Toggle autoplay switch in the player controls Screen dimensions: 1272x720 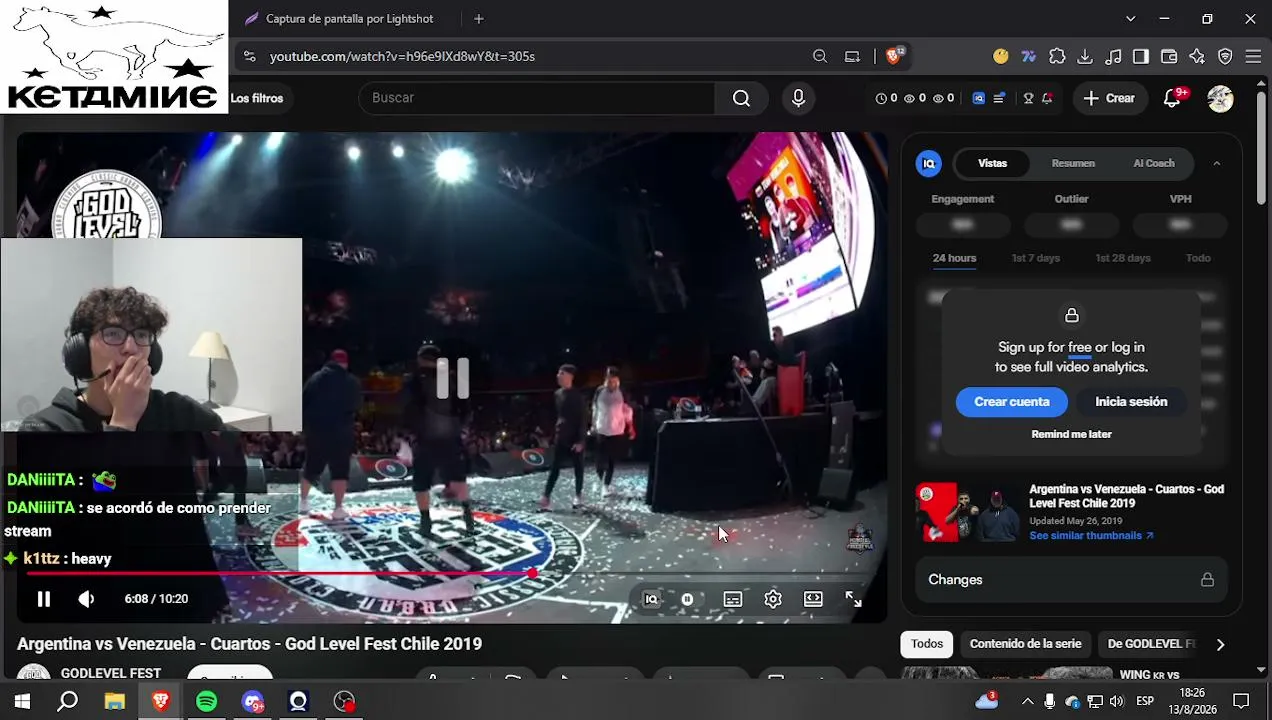click(x=687, y=599)
